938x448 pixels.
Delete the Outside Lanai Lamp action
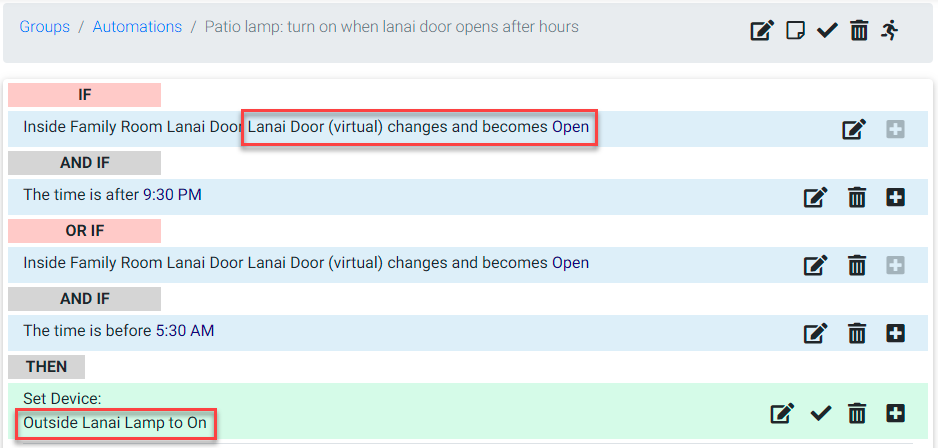(857, 413)
